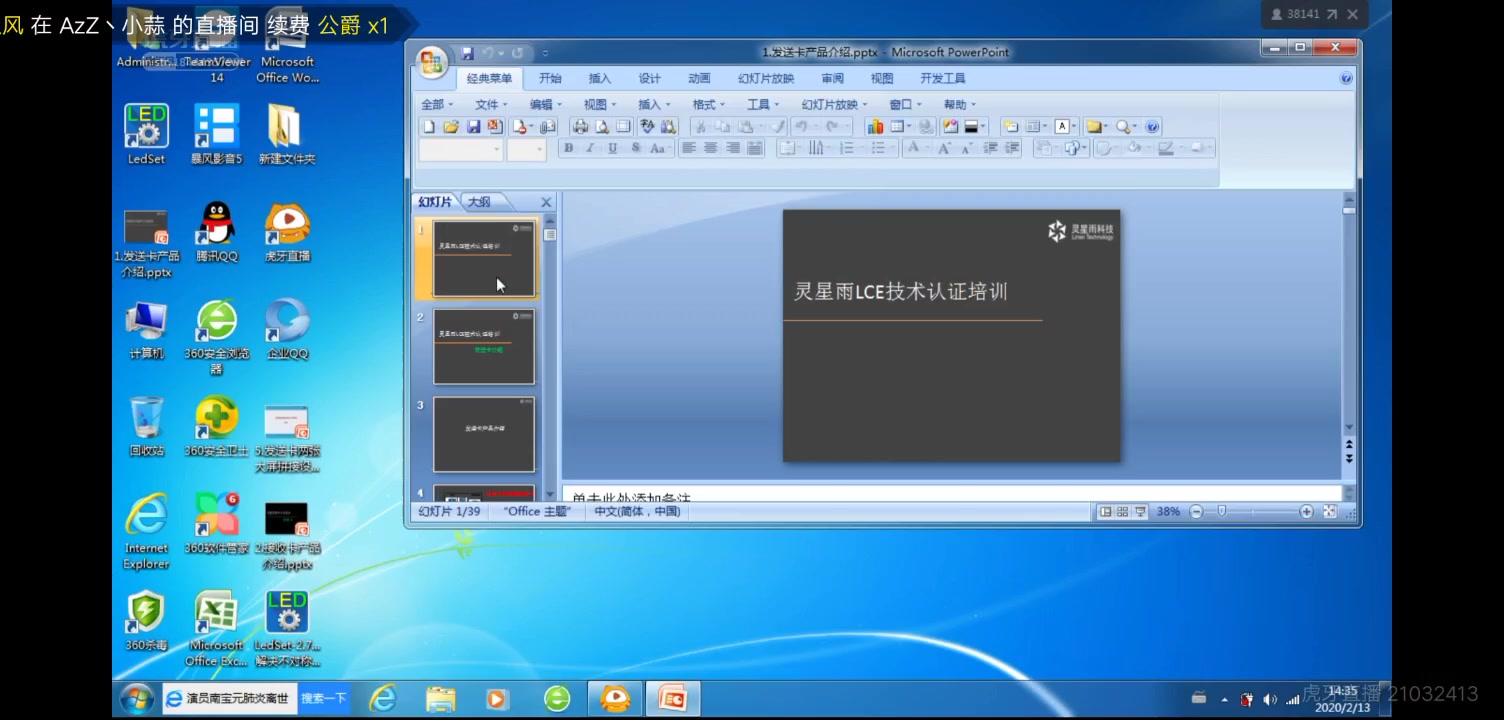Click the zoom slider handle
The width and height of the screenshot is (1504, 720).
(1221, 511)
